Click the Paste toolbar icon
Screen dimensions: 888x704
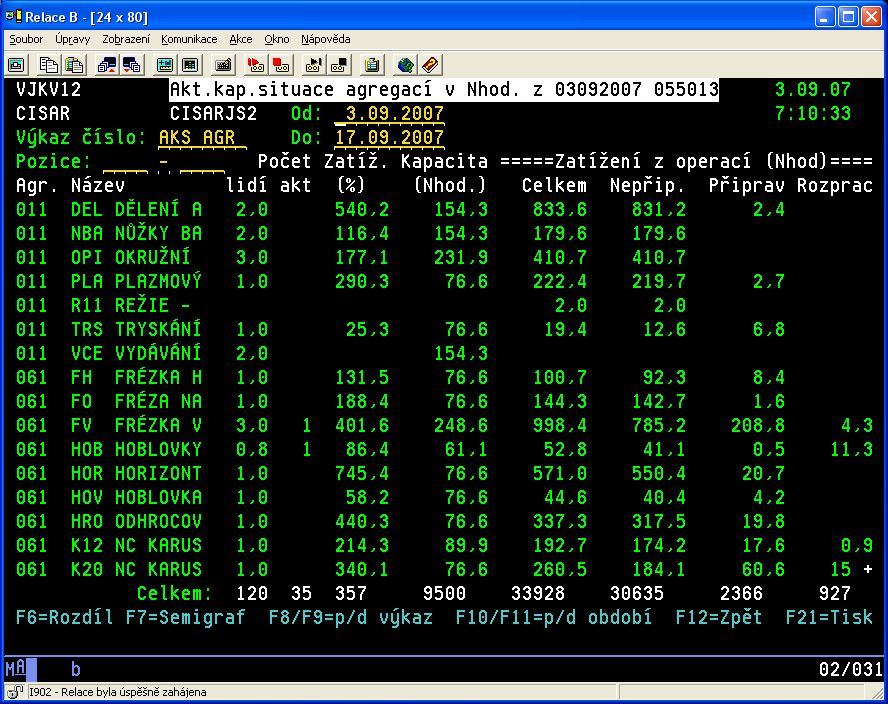[x=74, y=65]
